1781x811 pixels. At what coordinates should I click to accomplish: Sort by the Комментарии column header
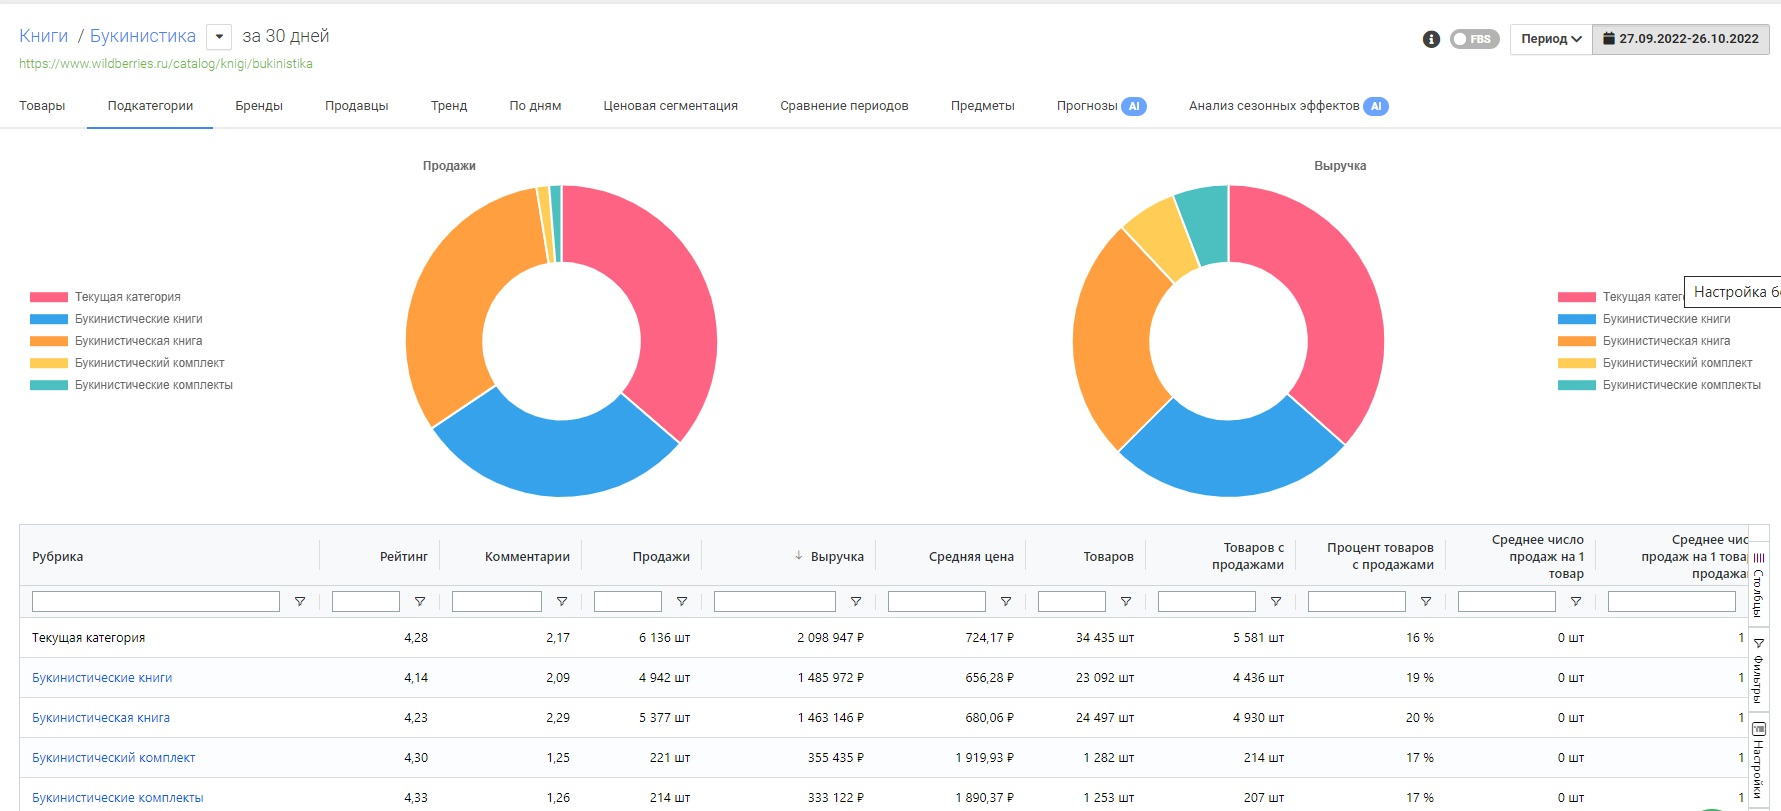click(527, 557)
